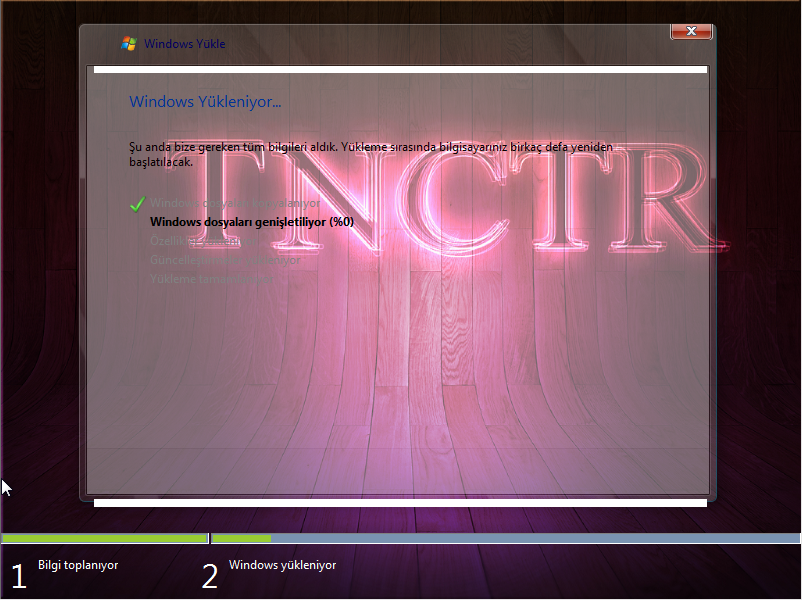Select the "Windows dosyaları genişletiliyor (%0)" step
Image resolution: width=802 pixels, height=600 pixels.
click(251, 222)
